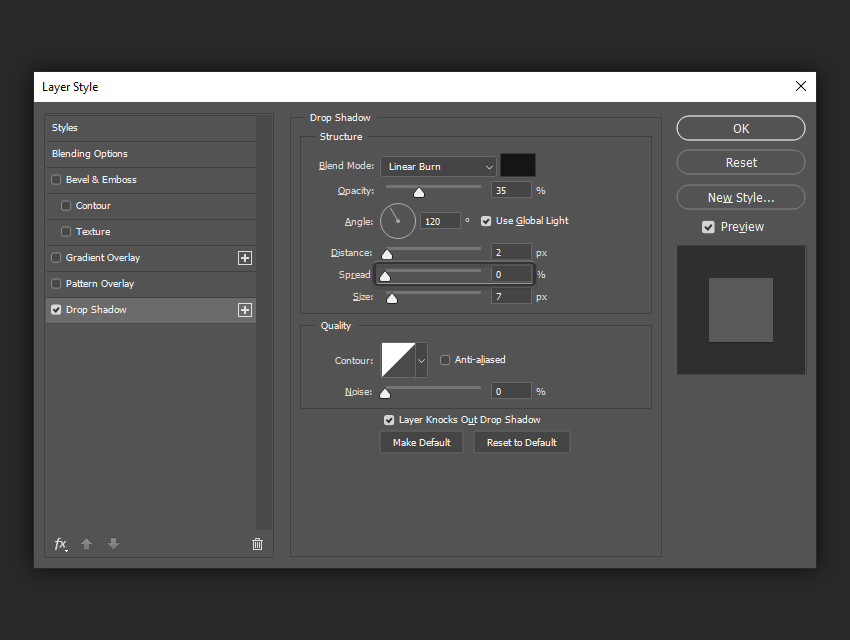Viewport: 850px width, 640px height.
Task: Click the Size value field
Action: click(511, 296)
